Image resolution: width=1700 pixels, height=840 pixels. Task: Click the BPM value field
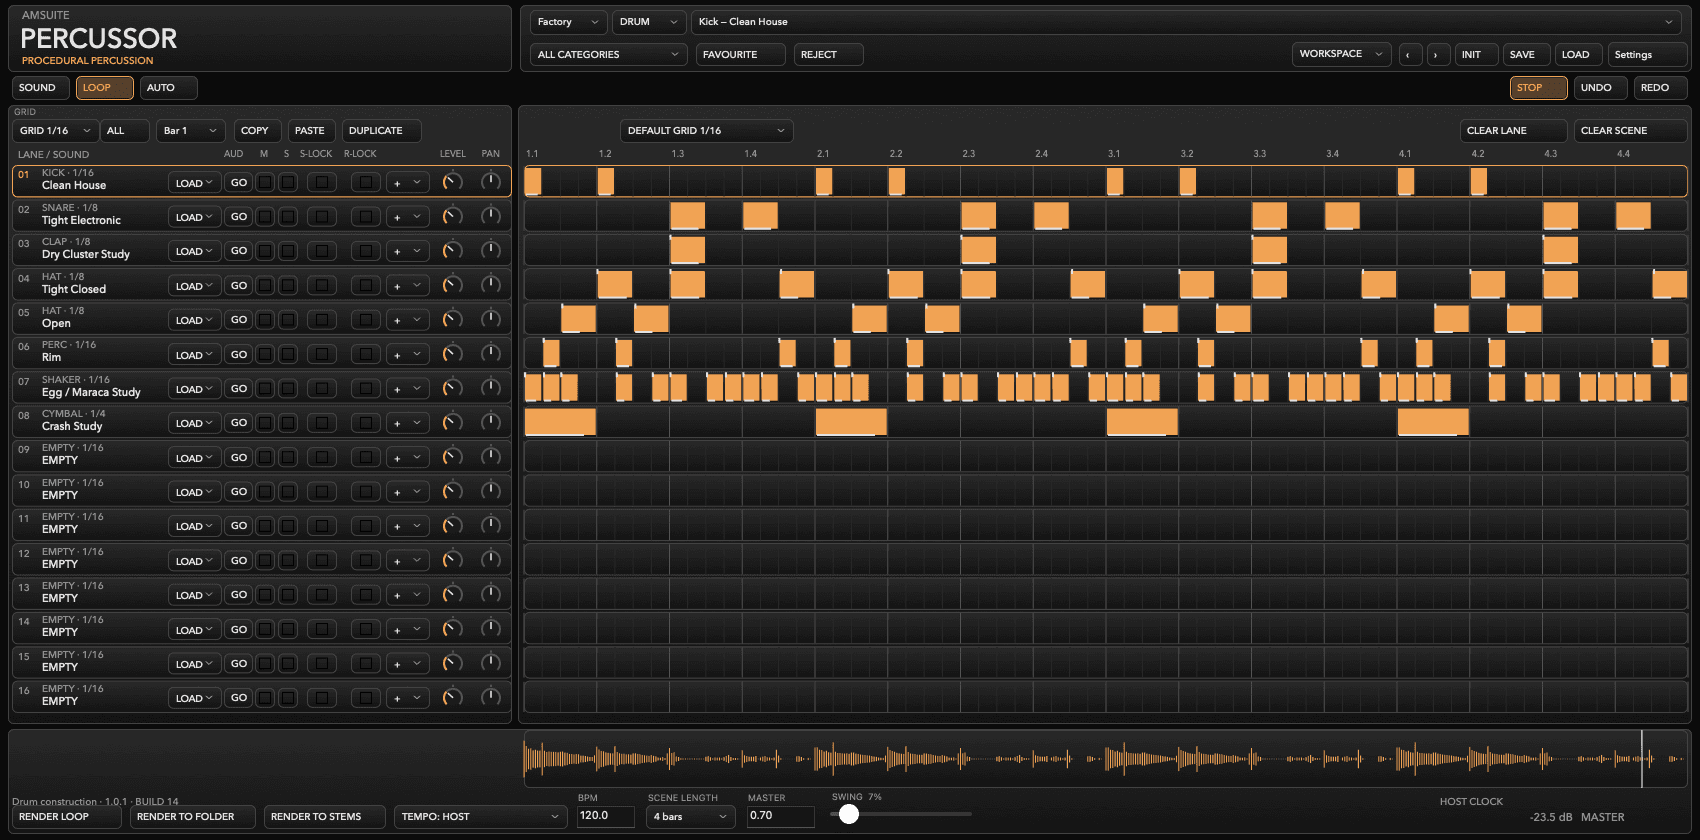606,816
